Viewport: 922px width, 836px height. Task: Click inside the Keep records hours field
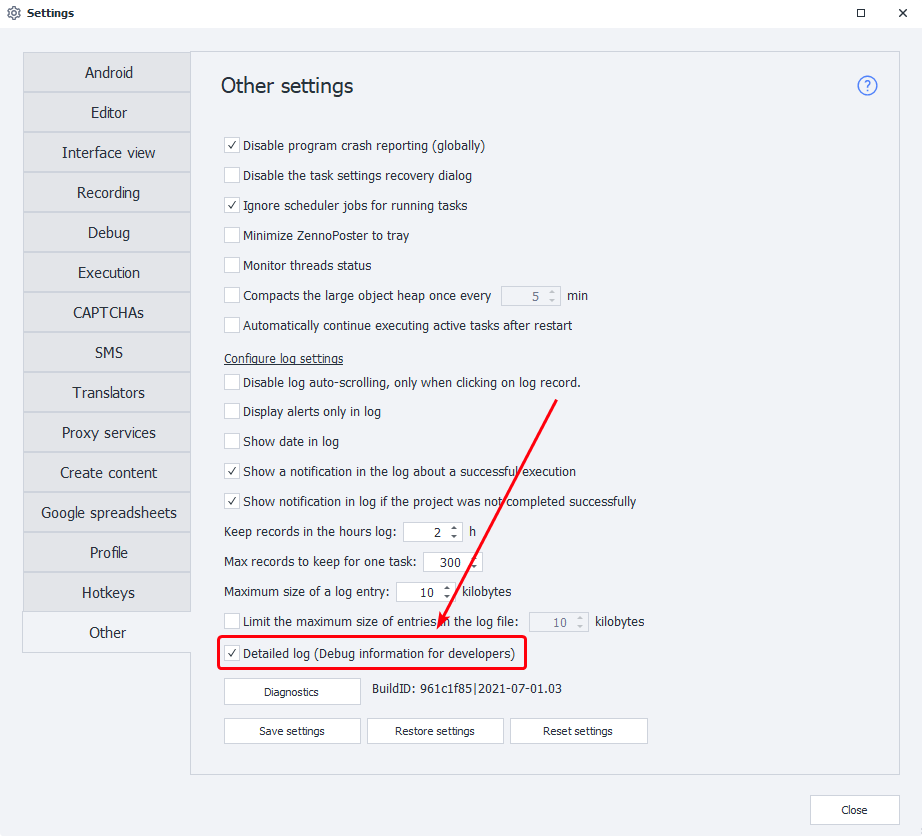tap(426, 532)
